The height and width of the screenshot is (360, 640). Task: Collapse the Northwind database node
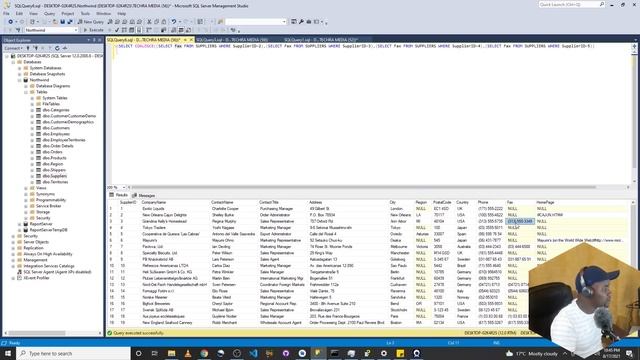tap(20, 80)
